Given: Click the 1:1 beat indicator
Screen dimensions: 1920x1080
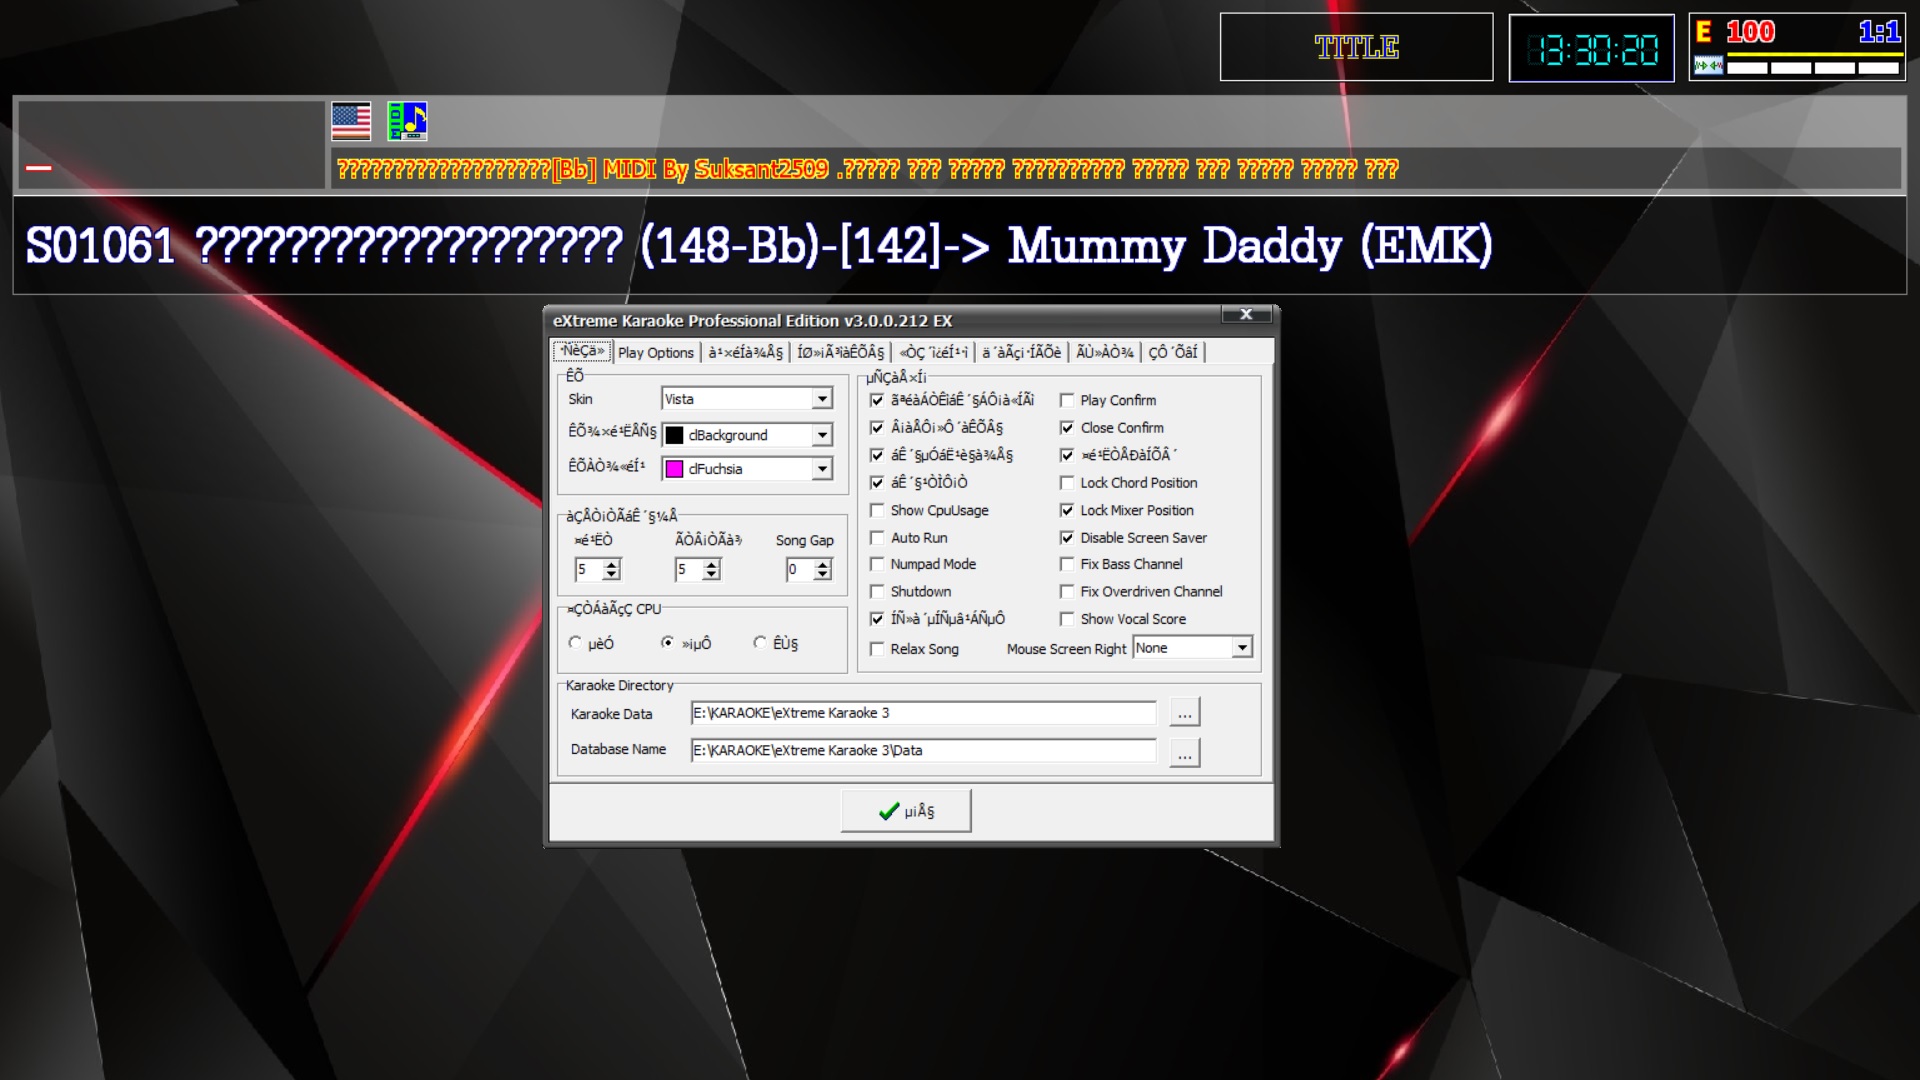Looking at the screenshot, I should point(1879,32).
